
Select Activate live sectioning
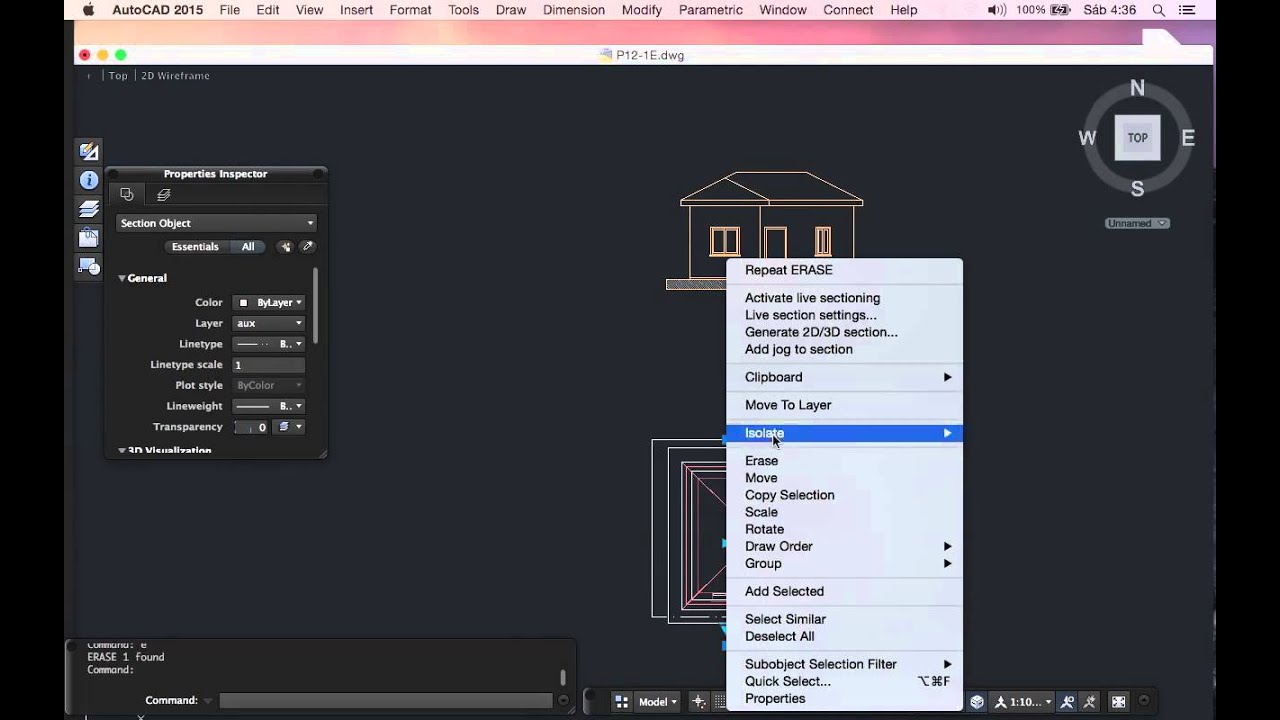click(x=844, y=298)
